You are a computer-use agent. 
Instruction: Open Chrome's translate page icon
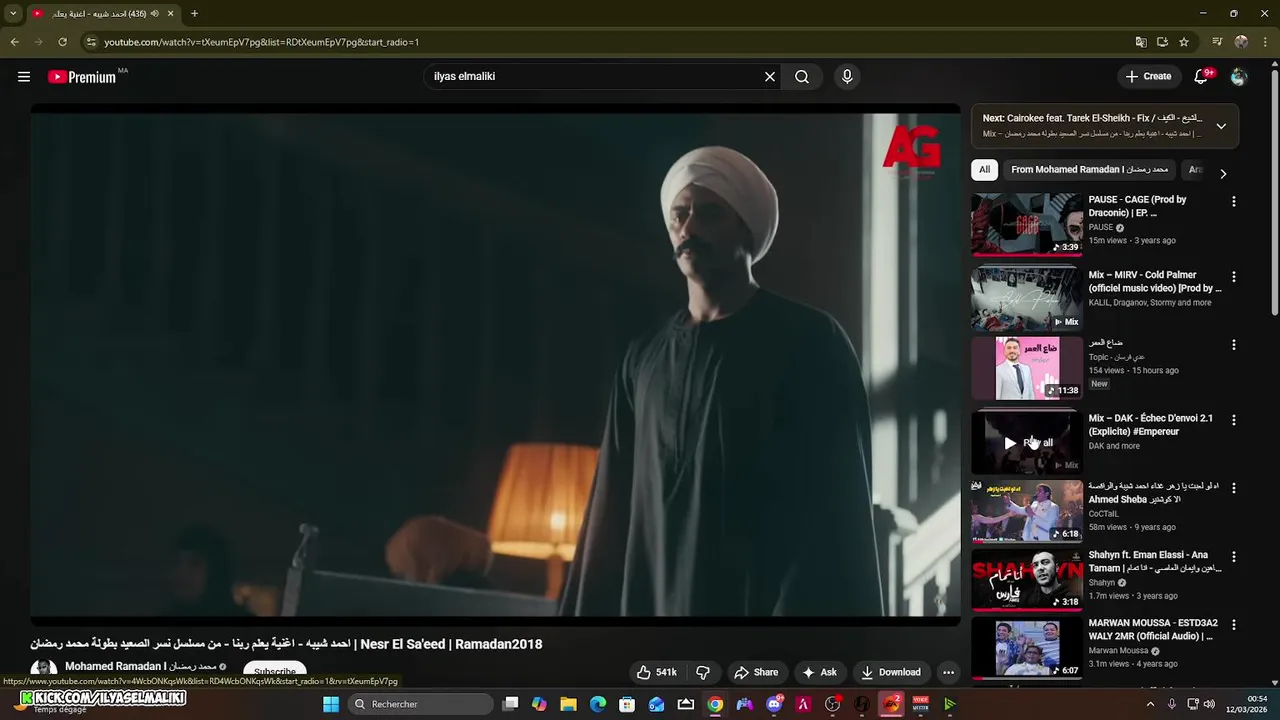1141,42
